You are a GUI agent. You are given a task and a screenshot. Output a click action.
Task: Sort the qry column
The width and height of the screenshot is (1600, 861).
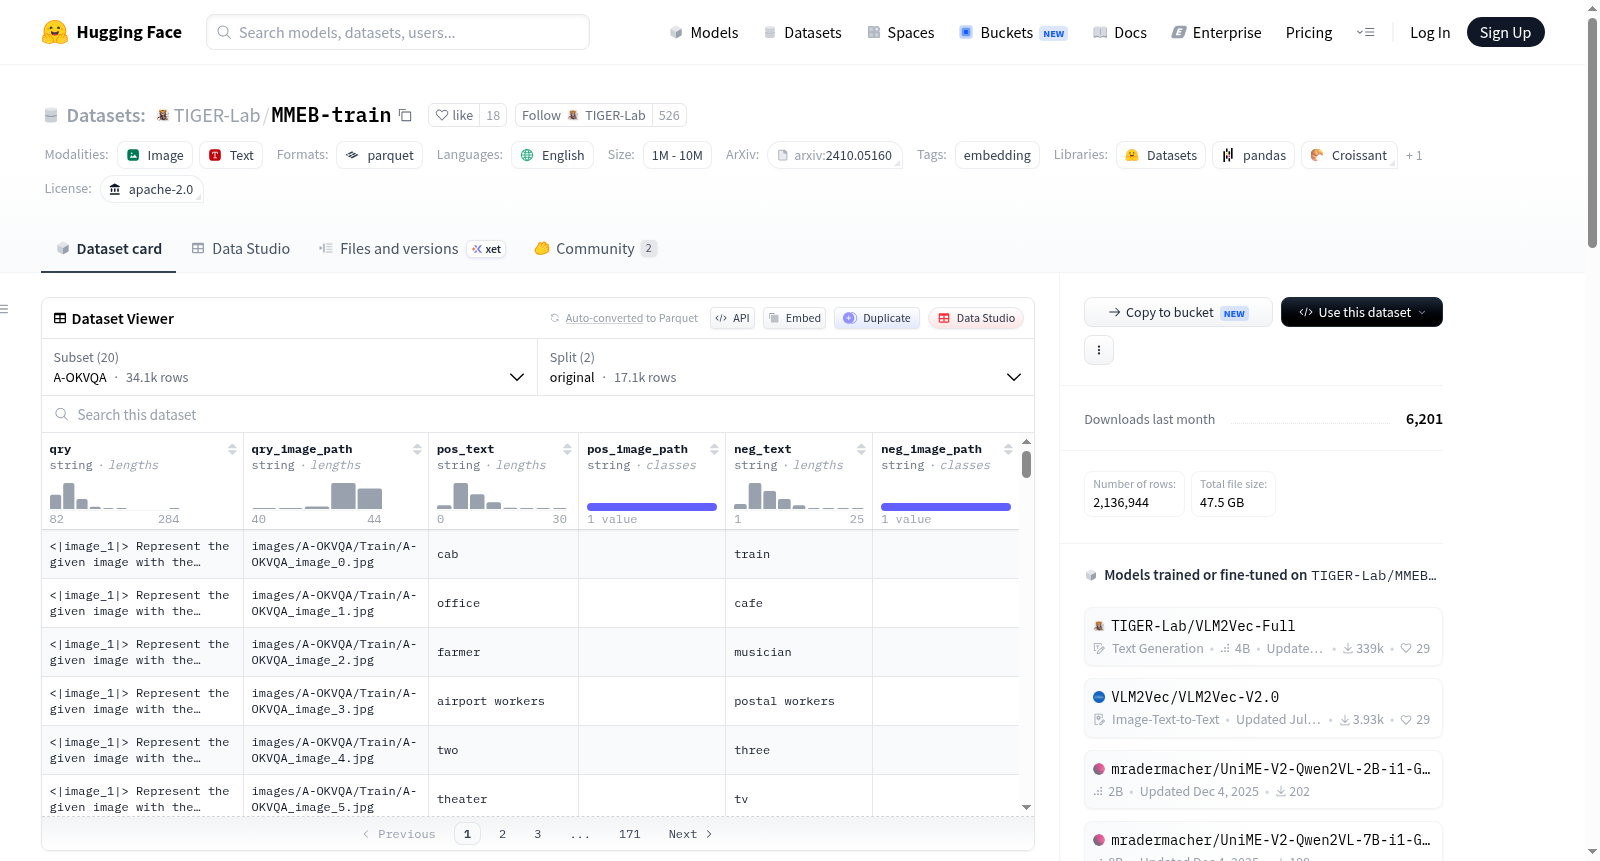click(x=232, y=449)
